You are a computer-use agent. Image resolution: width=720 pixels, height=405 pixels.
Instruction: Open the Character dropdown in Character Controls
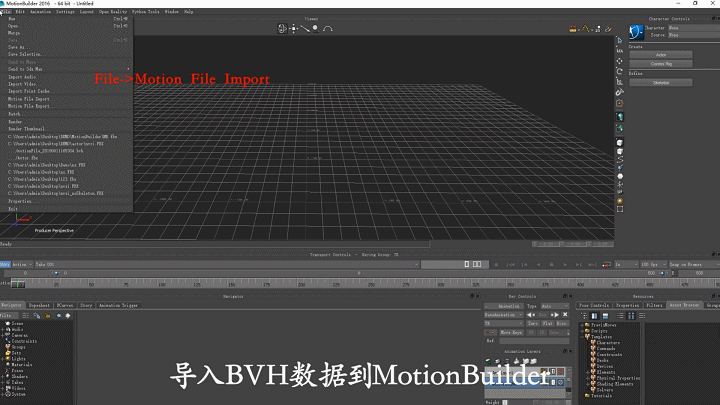(694, 28)
